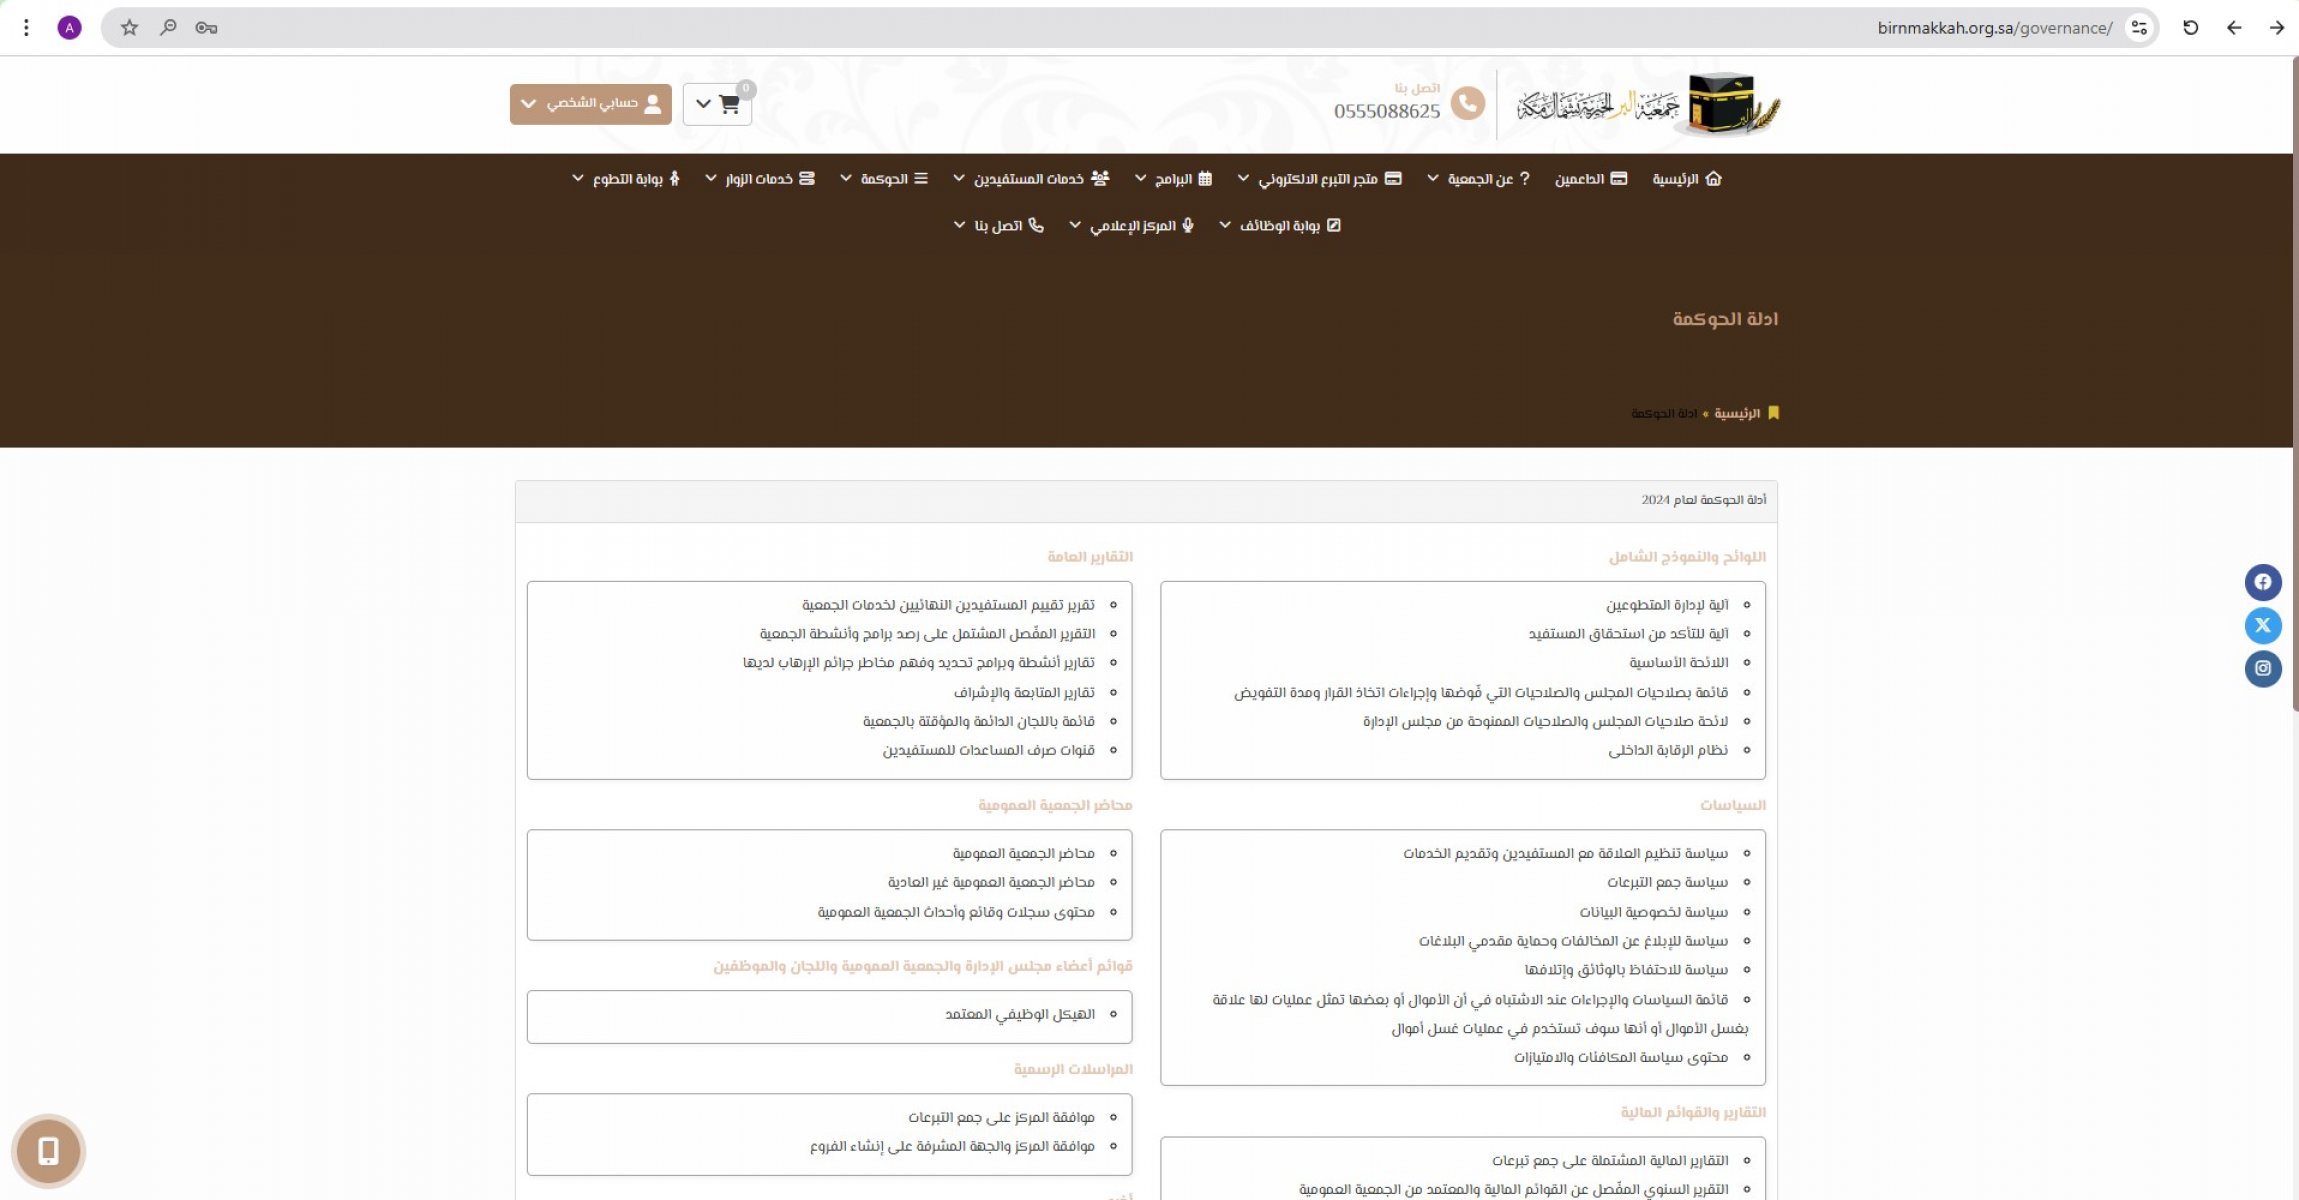The width and height of the screenshot is (2299, 1200).
Task: Open the Instagram social icon
Action: (x=2262, y=669)
